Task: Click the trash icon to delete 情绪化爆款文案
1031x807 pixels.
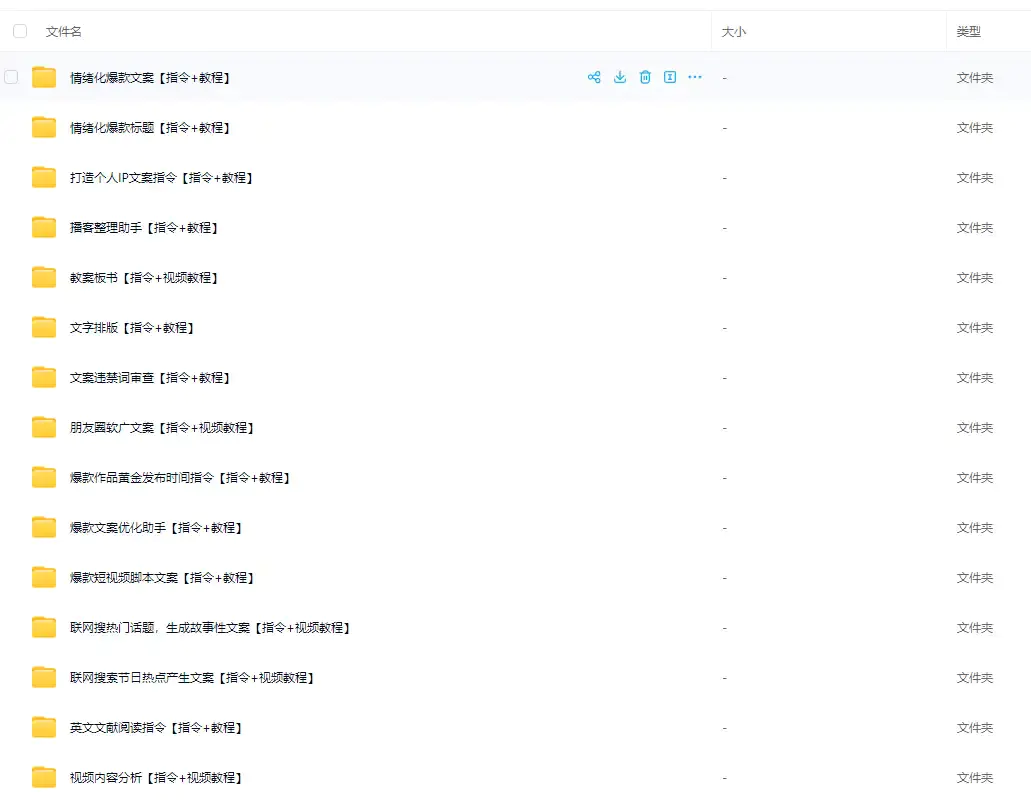Action: tap(645, 77)
